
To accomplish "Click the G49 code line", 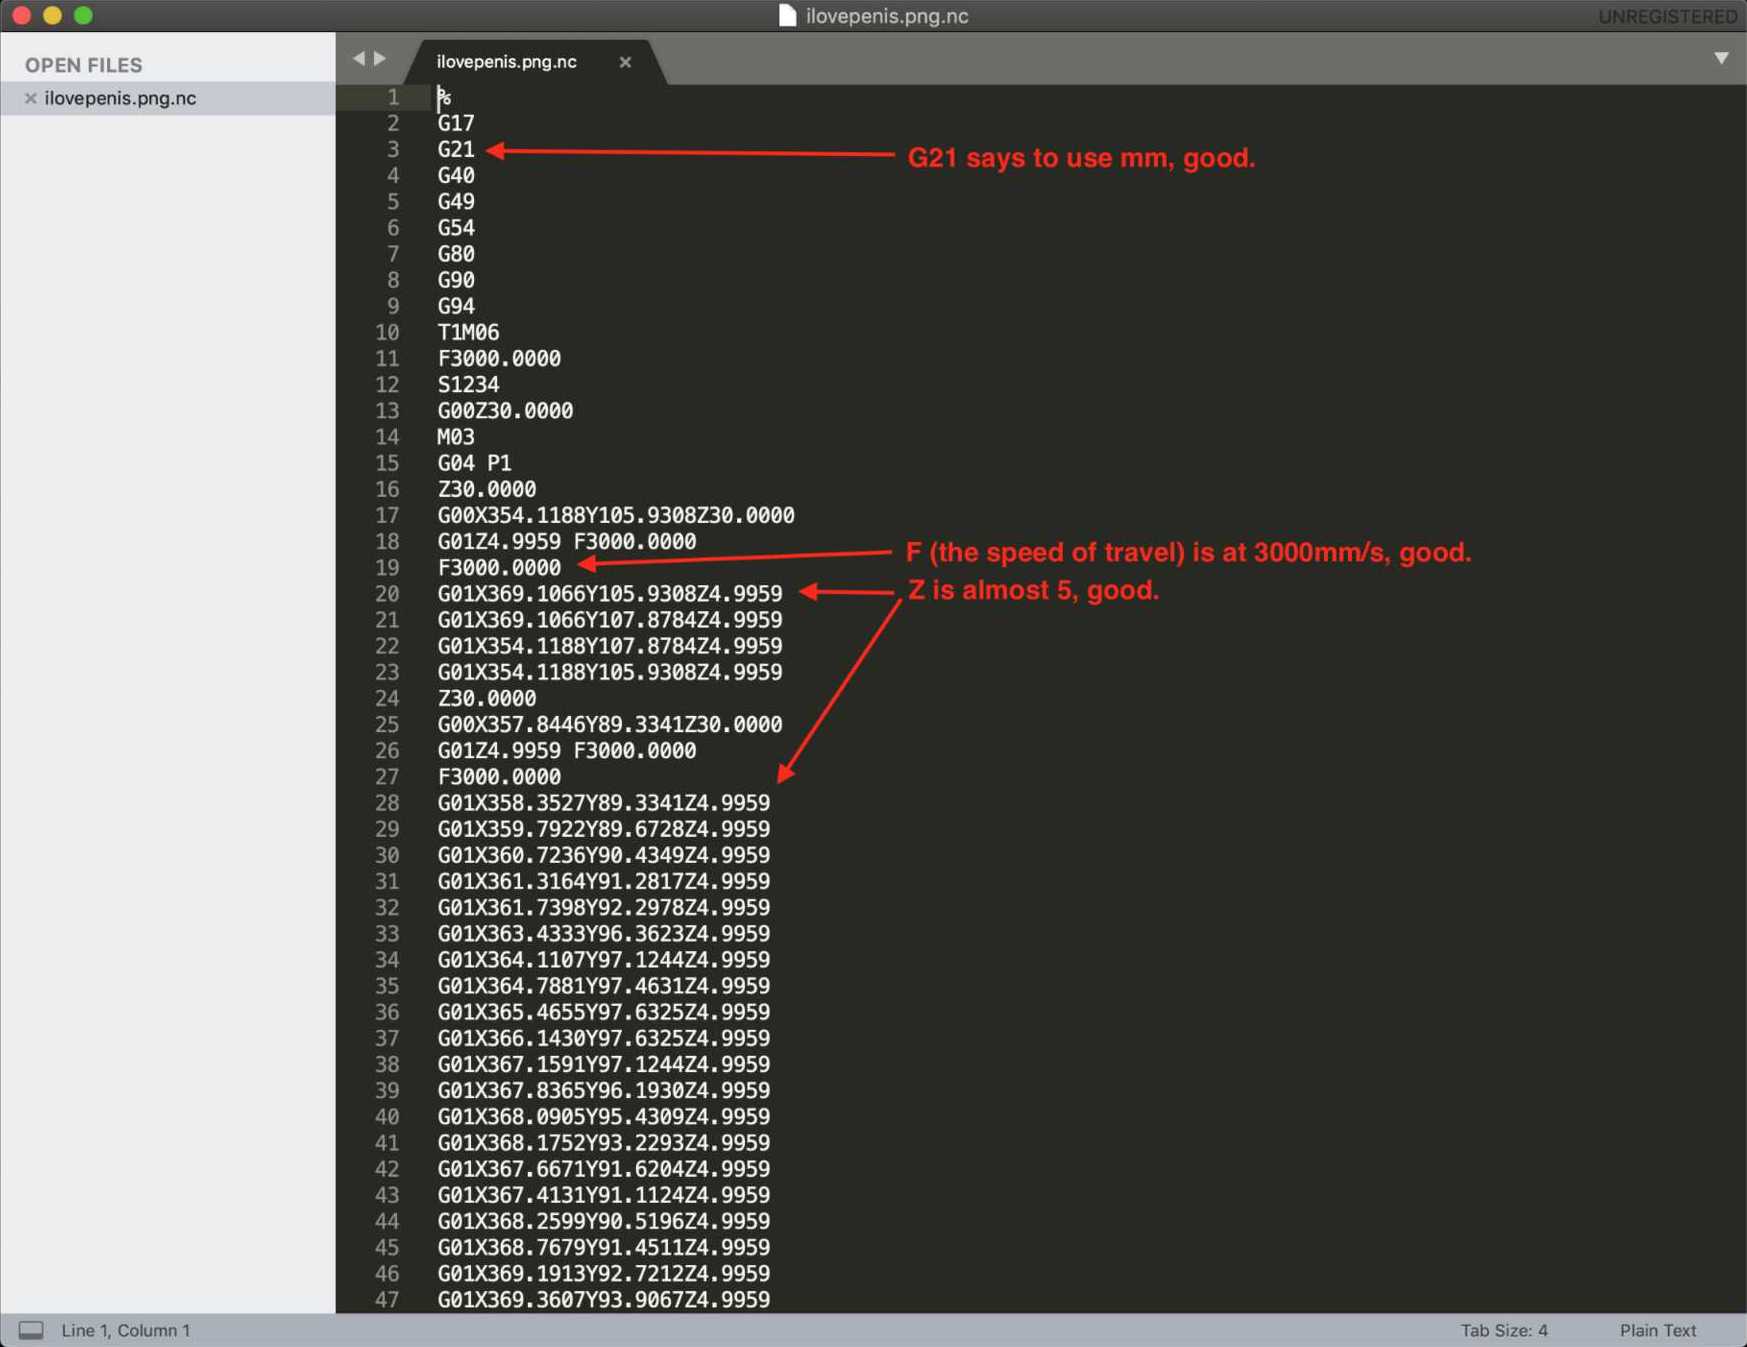I will pyautogui.click(x=456, y=201).
